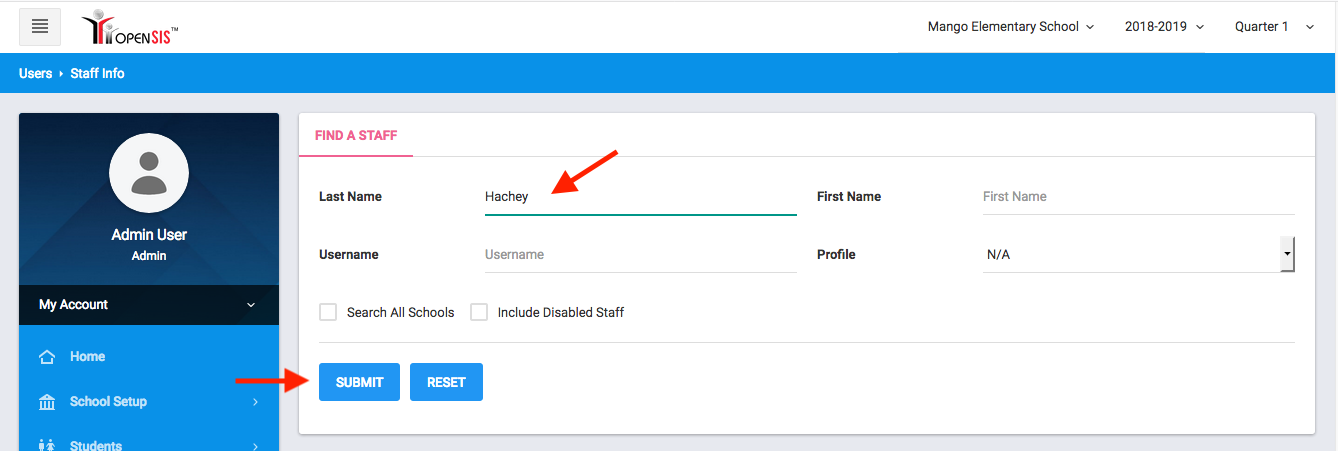Click the hamburger menu icon
Image resolution: width=1338 pixels, height=451 pixels.
coord(40,27)
